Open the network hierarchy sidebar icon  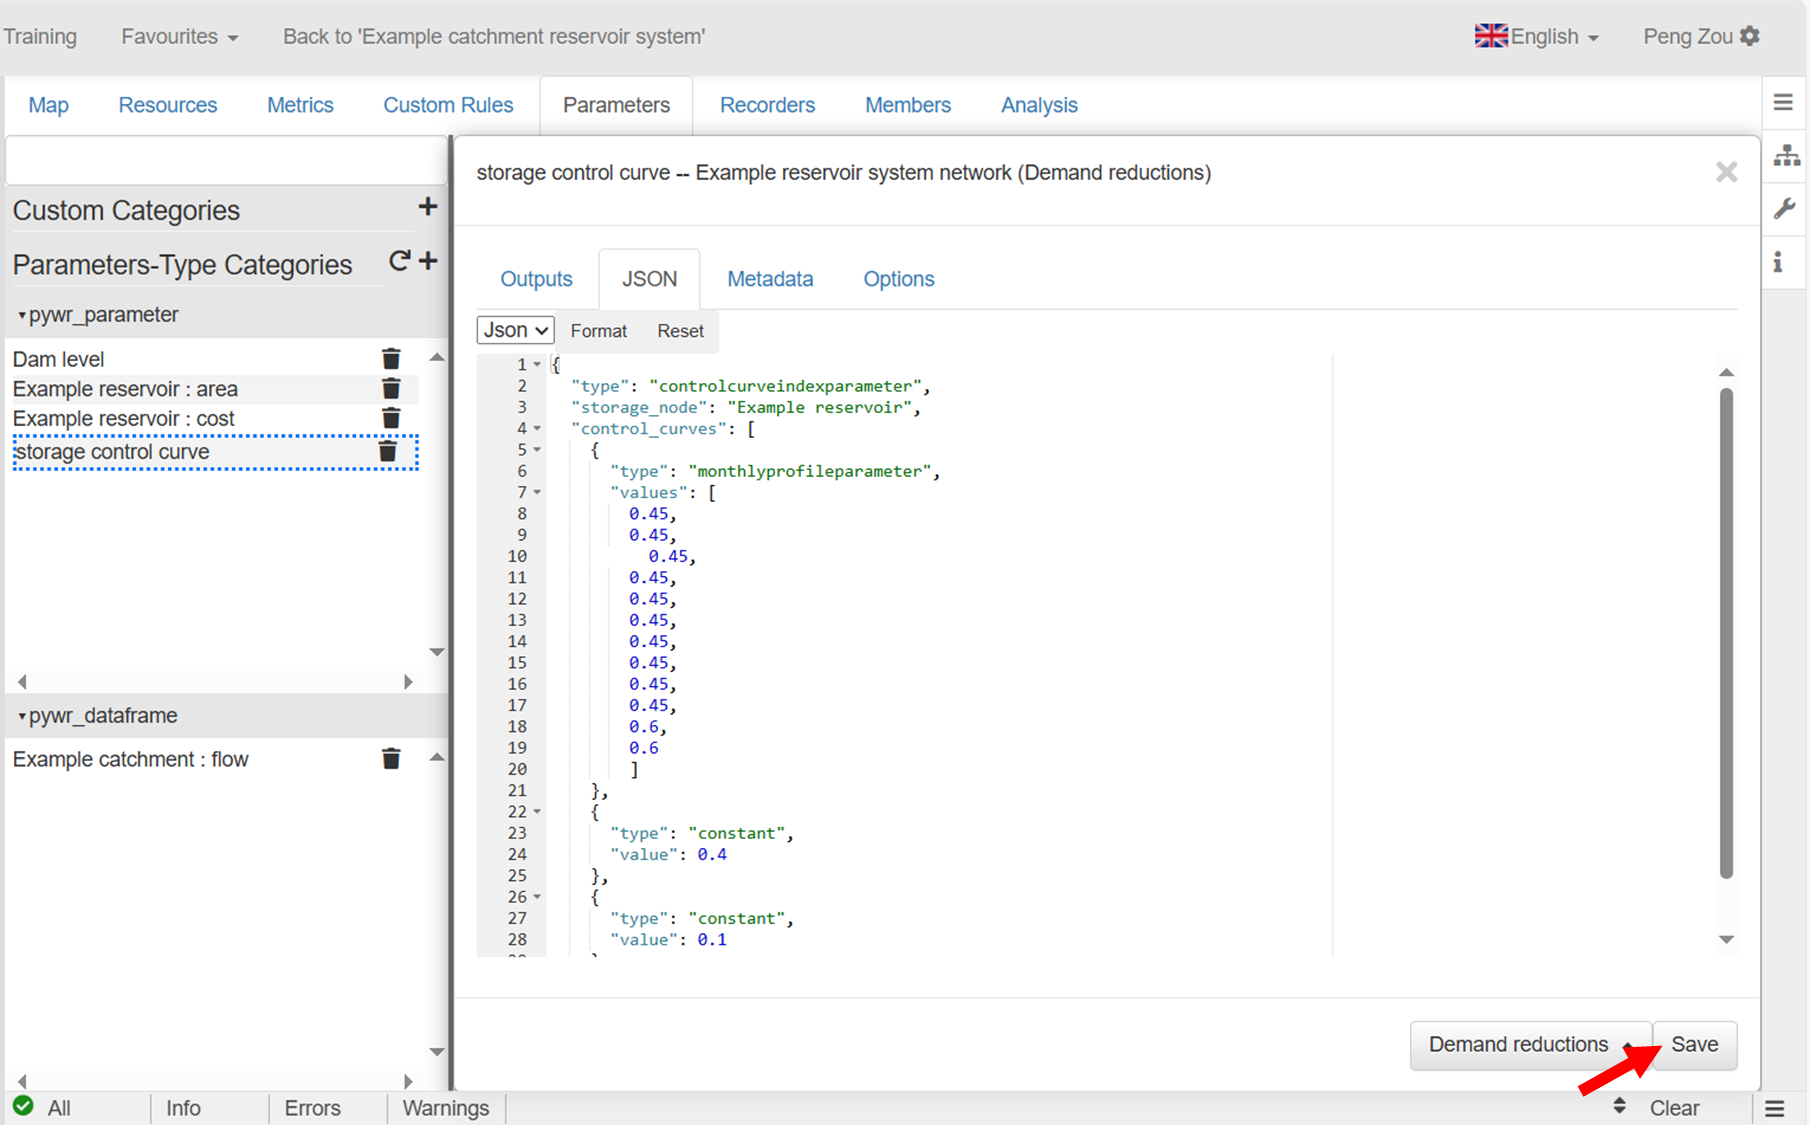point(1786,156)
